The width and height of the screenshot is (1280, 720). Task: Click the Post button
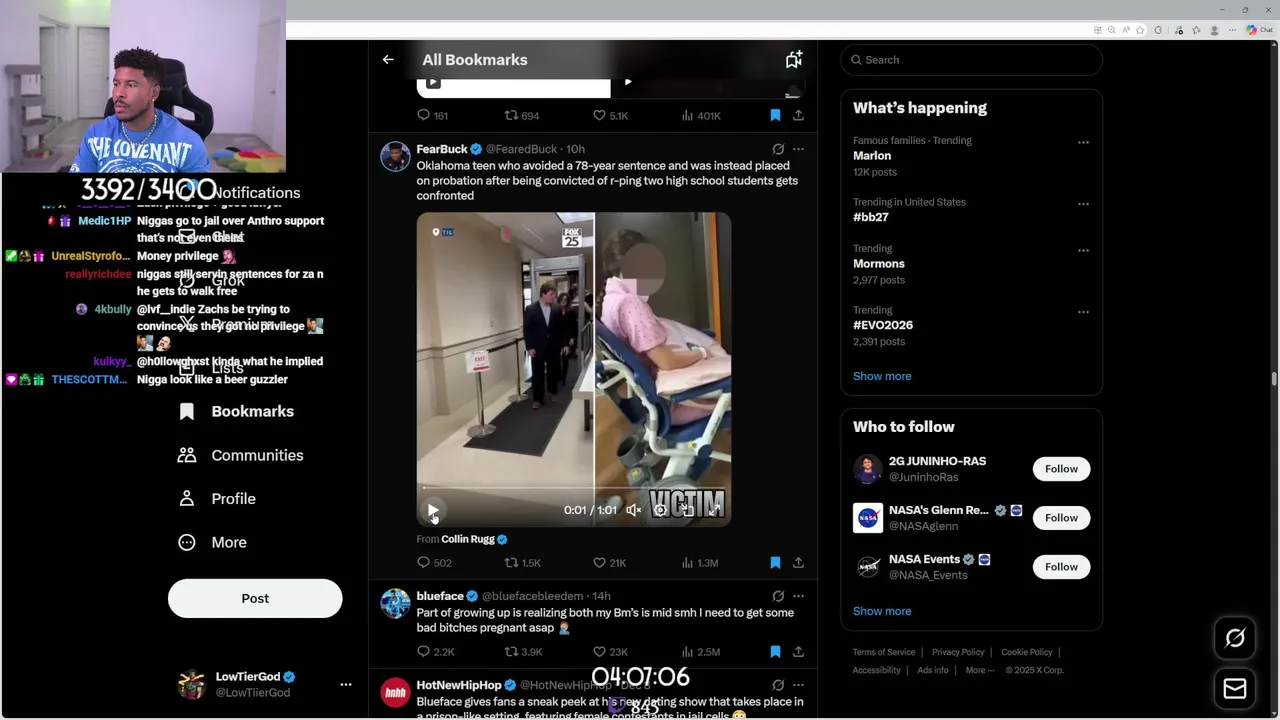point(255,598)
